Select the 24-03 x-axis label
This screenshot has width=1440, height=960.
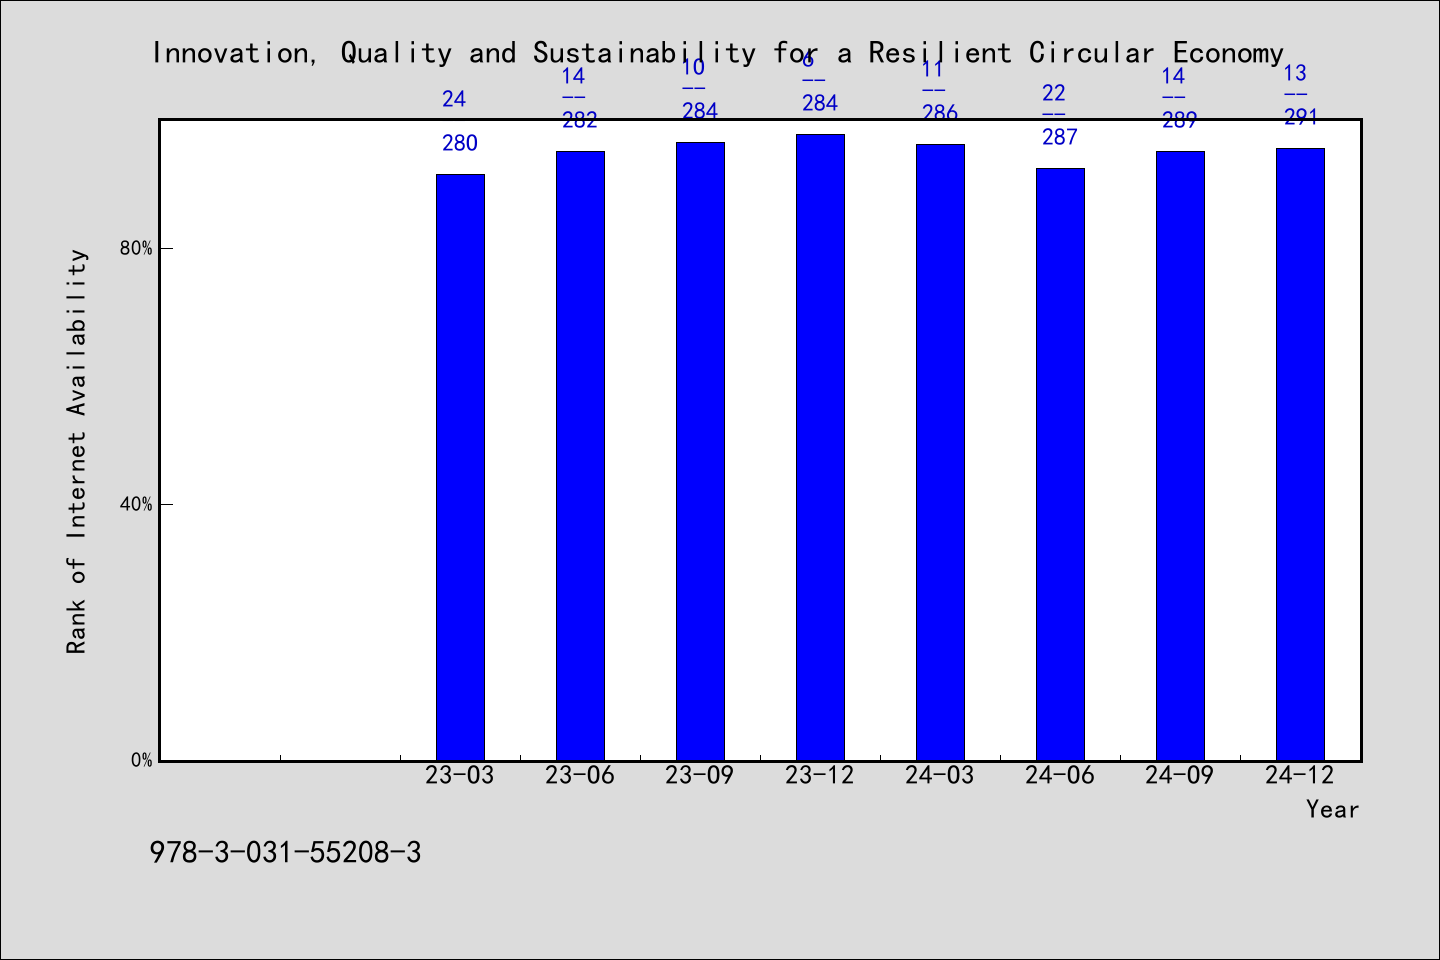click(x=940, y=775)
